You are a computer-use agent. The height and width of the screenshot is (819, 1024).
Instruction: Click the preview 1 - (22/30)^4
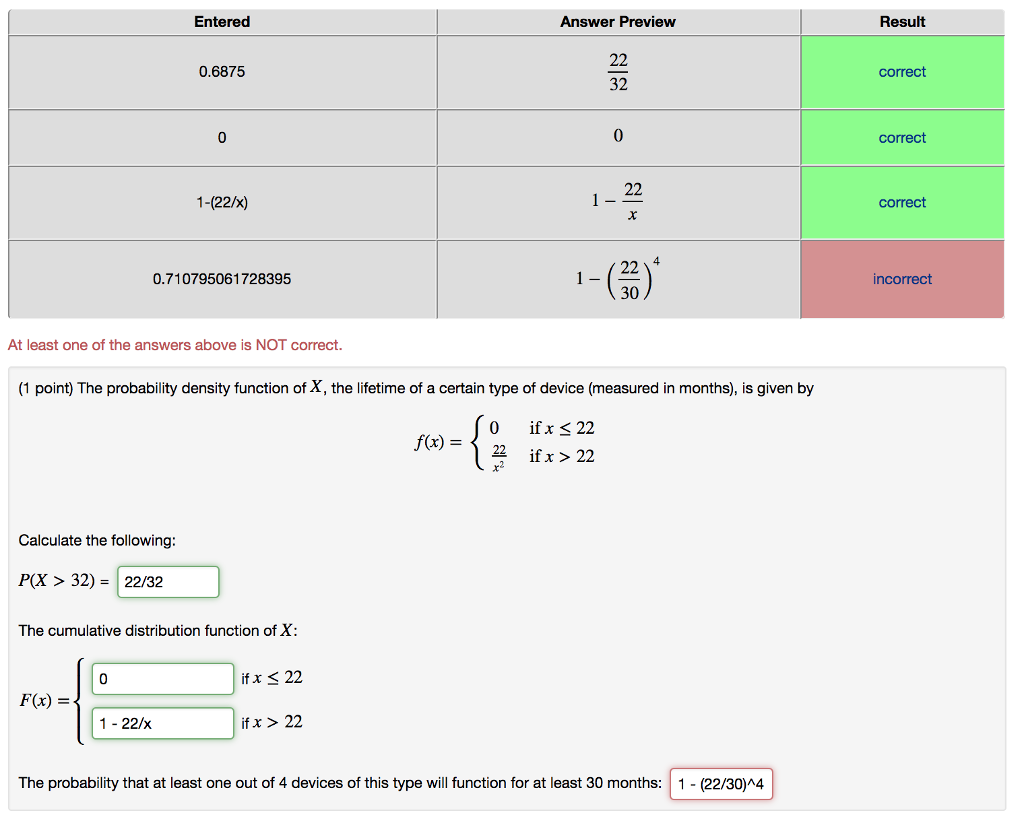click(x=617, y=277)
